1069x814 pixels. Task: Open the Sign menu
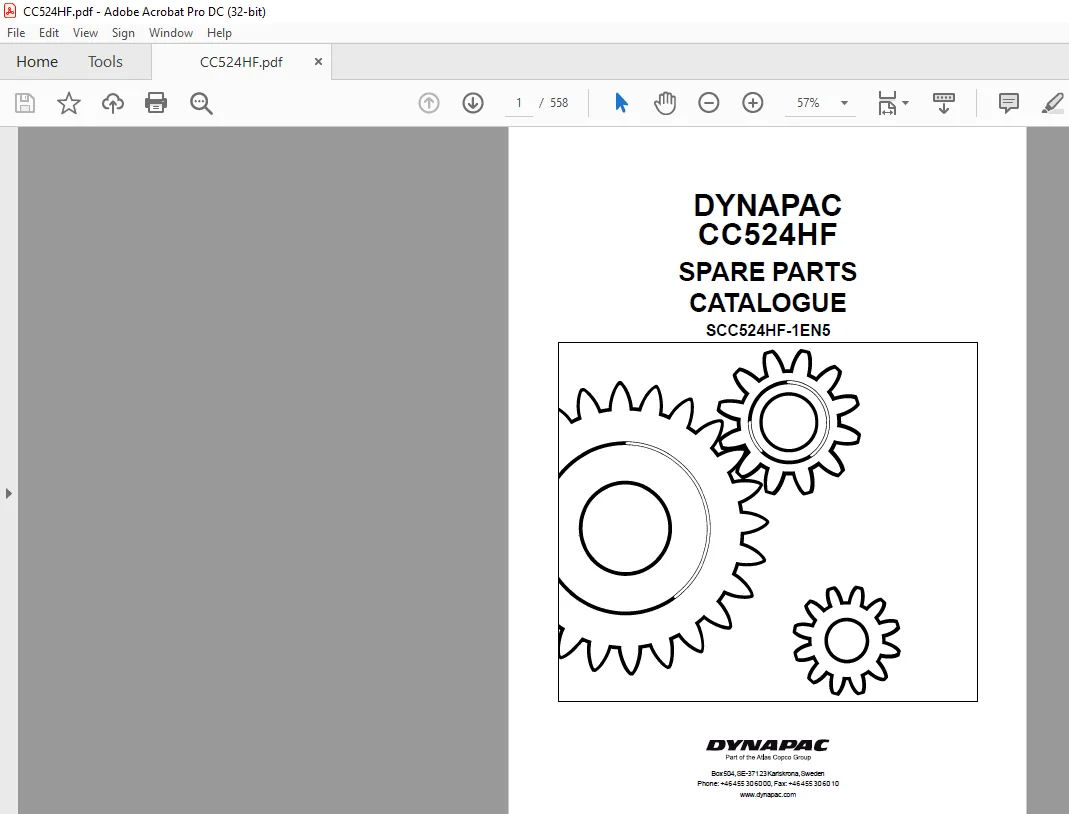click(123, 33)
